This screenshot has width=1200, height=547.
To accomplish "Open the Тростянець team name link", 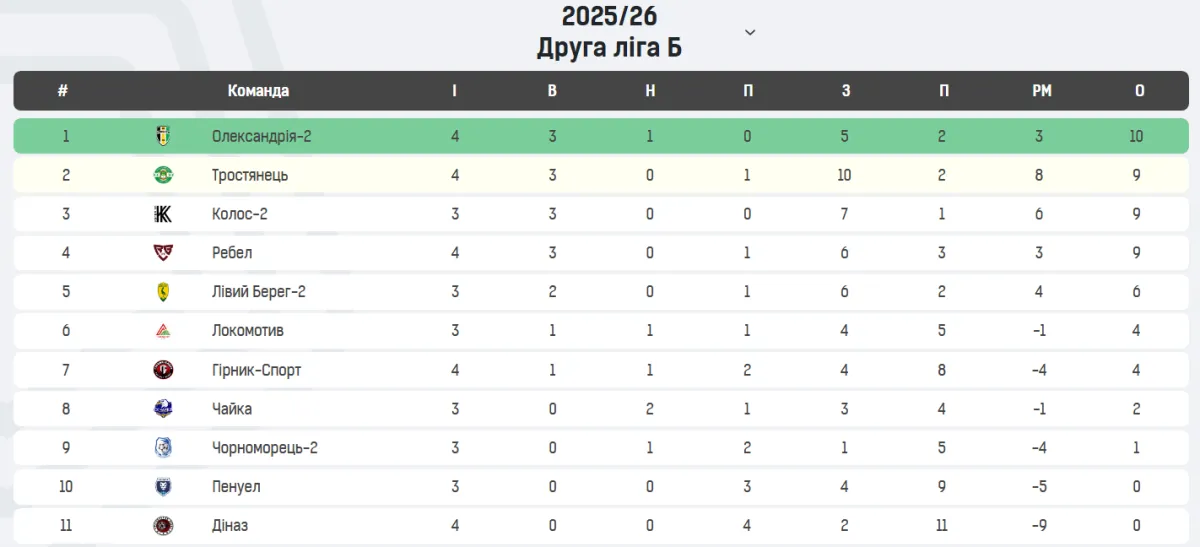I will point(250,175).
